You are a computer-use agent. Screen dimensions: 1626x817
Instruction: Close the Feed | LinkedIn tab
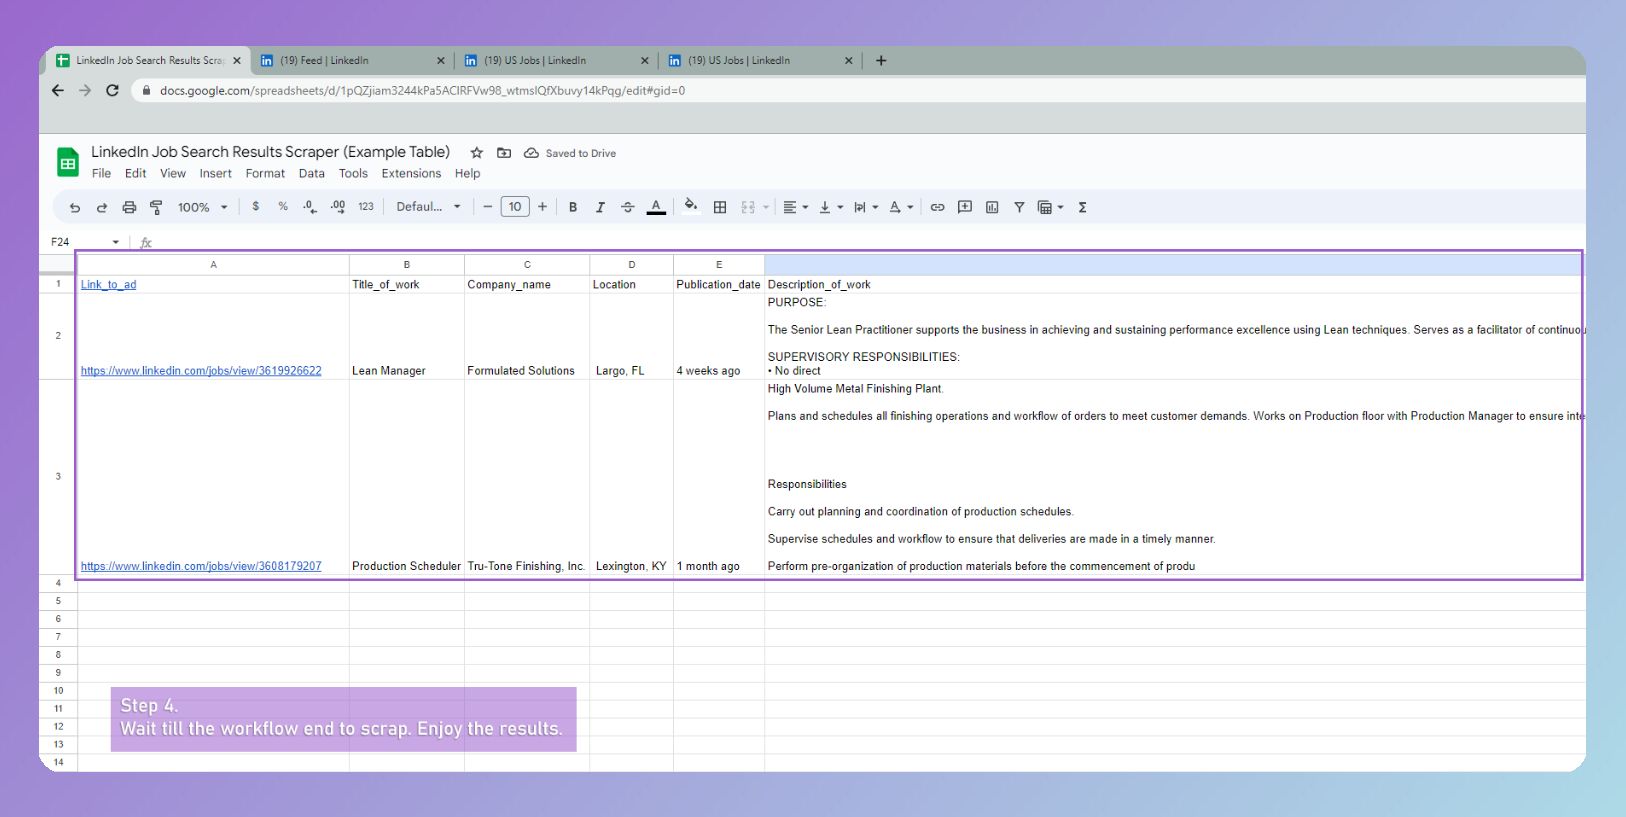[x=440, y=61]
